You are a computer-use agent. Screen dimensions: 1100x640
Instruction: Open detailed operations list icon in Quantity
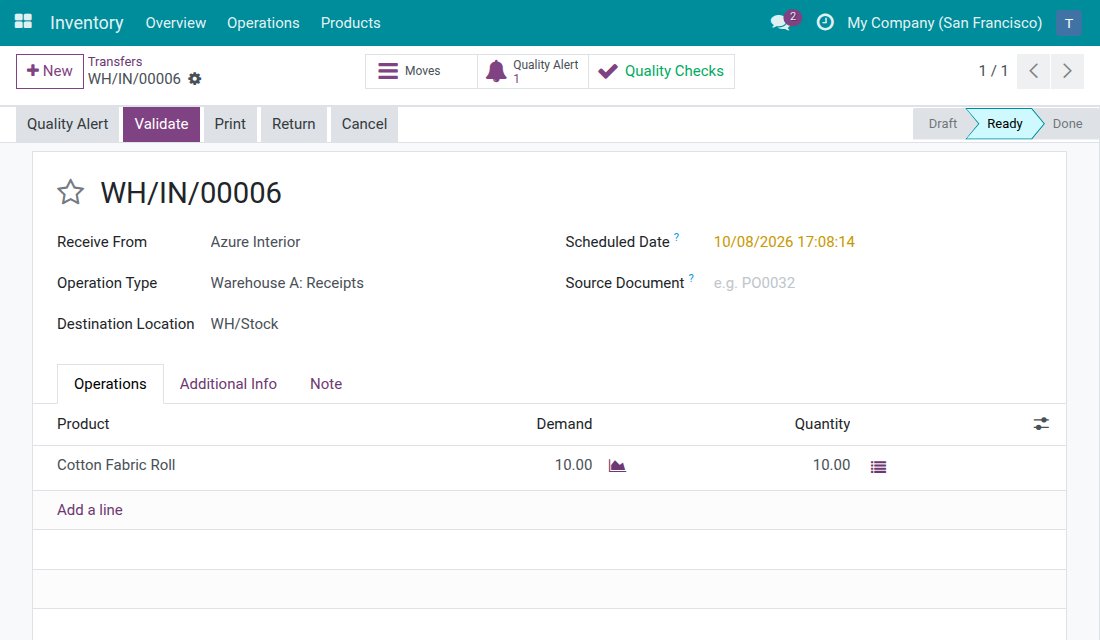pyautogui.click(x=878, y=467)
